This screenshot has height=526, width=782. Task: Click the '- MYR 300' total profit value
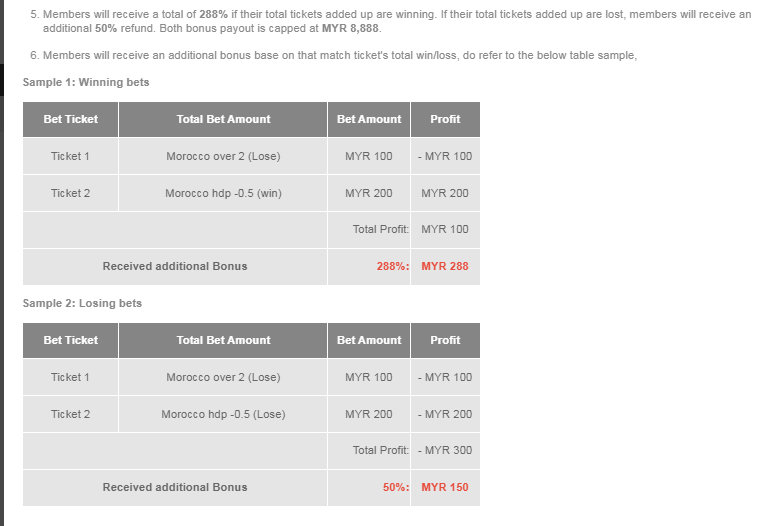pos(445,450)
